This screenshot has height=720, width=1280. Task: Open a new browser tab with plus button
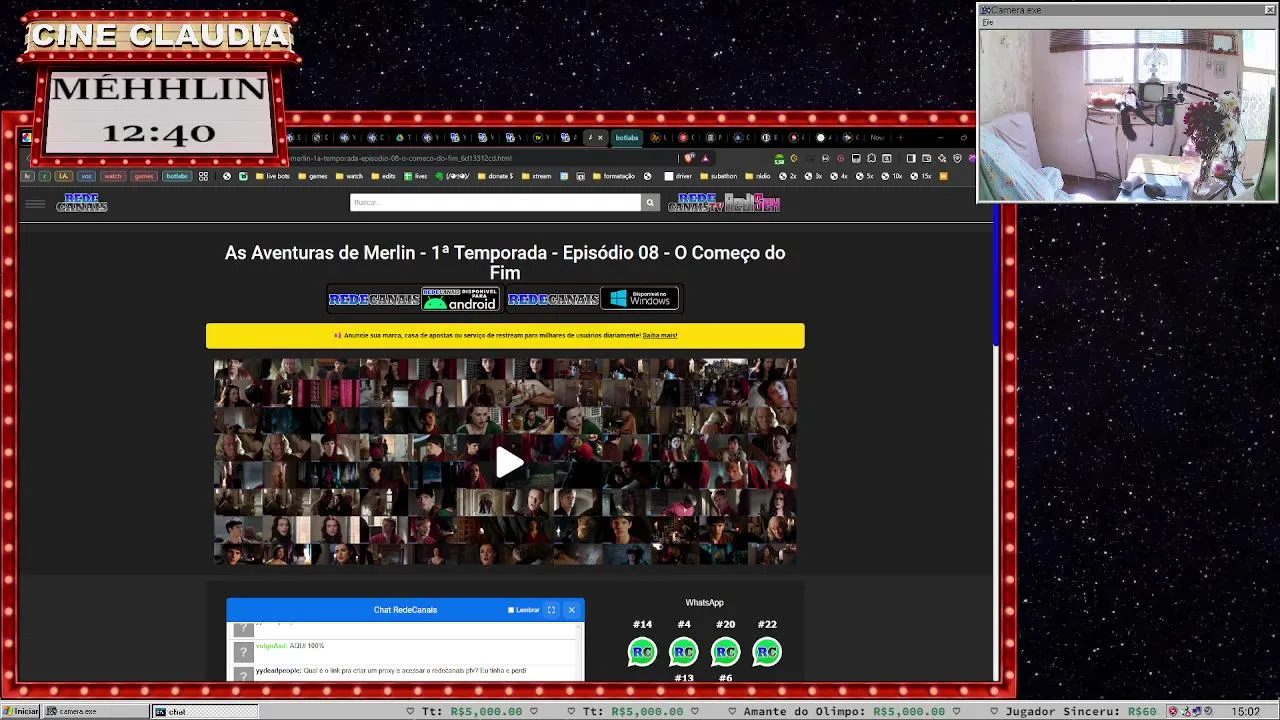[x=900, y=138]
